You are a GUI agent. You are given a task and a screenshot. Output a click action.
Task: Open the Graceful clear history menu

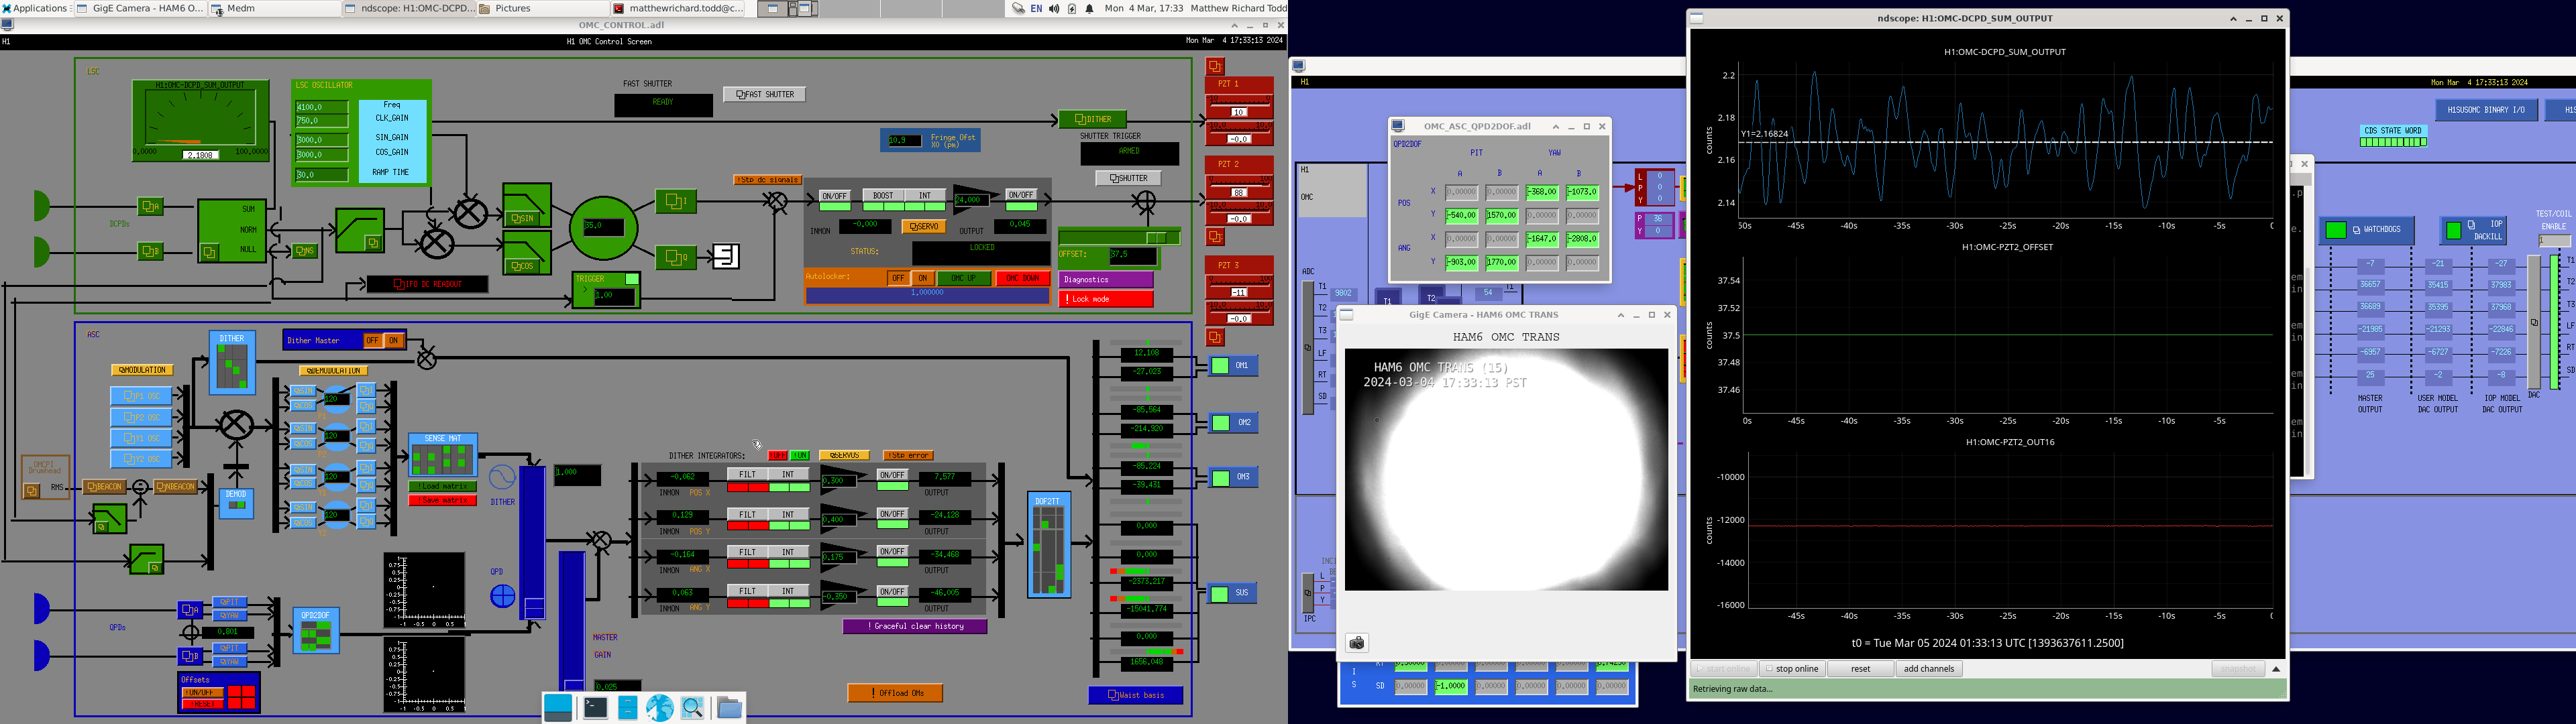pyautogui.click(x=915, y=626)
